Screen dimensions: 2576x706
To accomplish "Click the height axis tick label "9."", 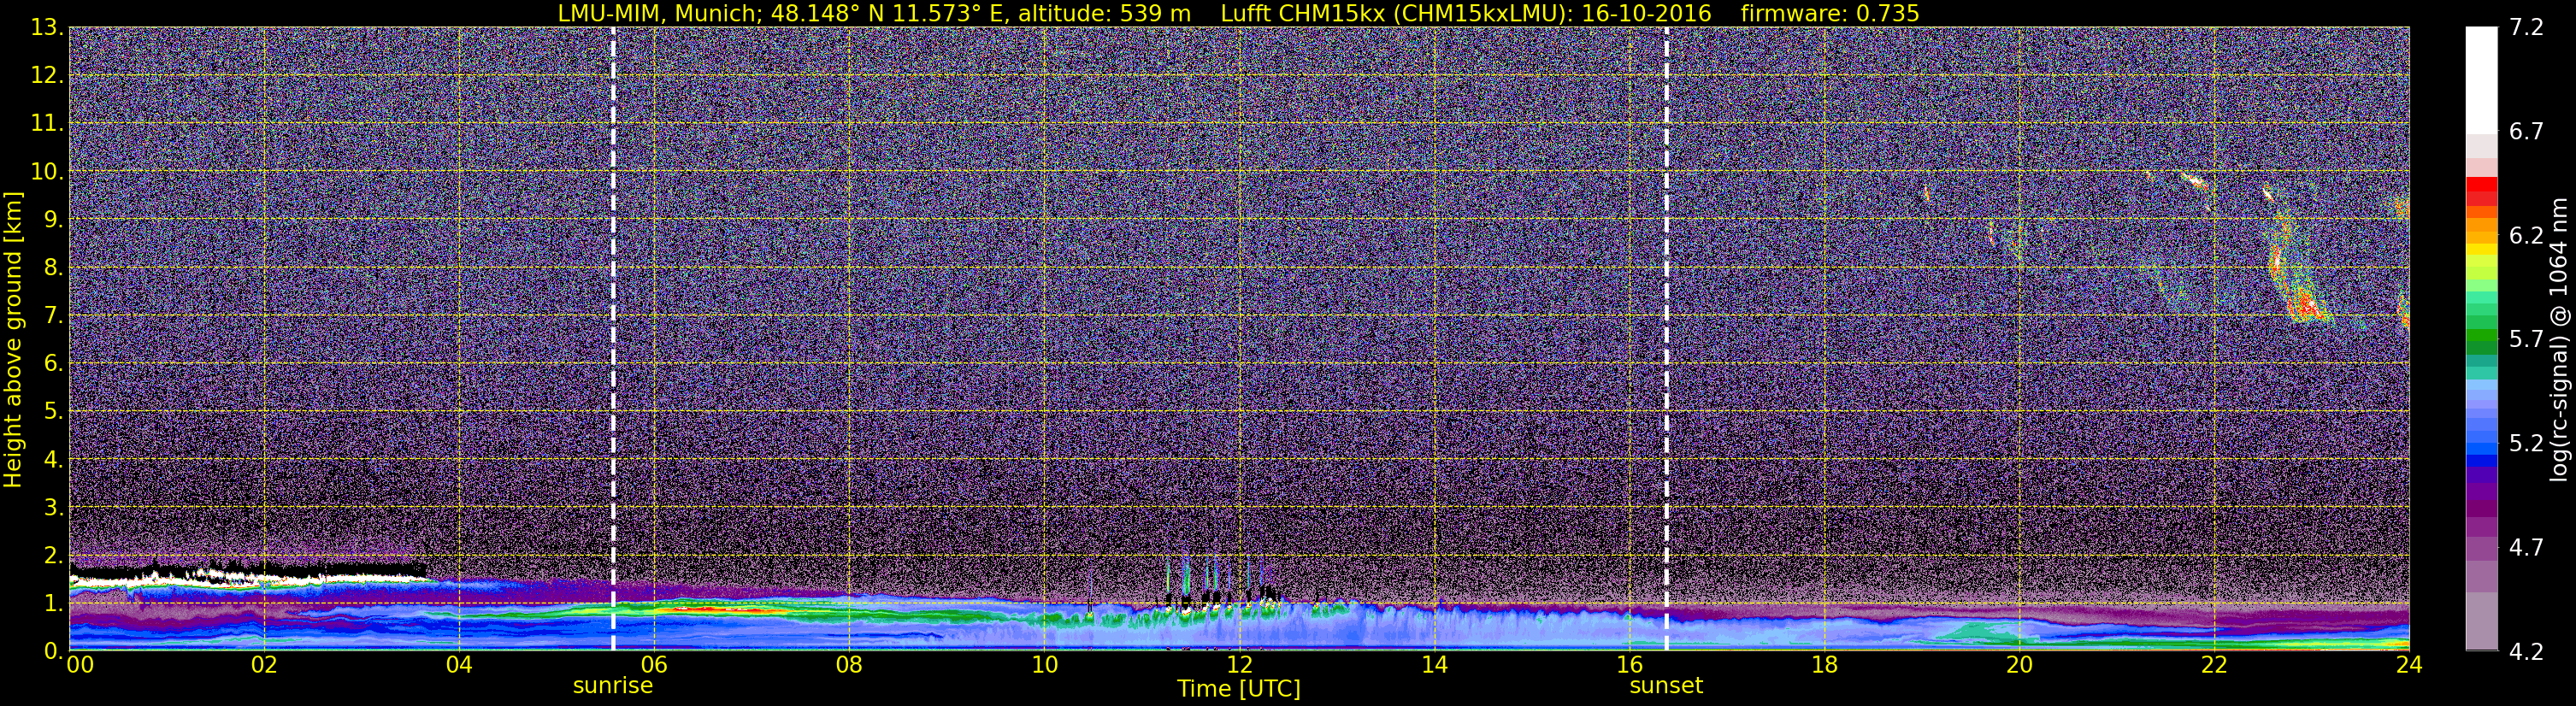I will (54, 220).
